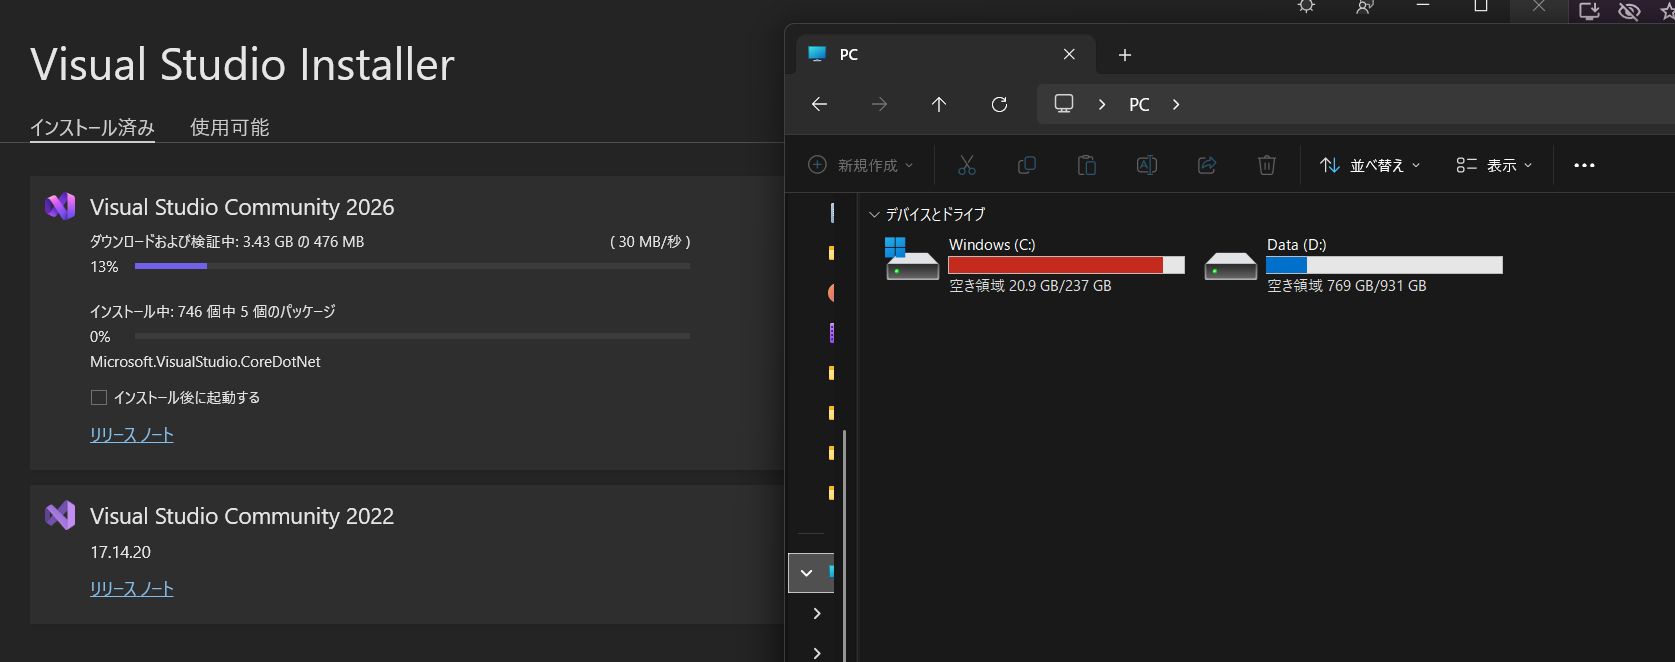Expand the navigation item below the highlighted chevron

click(x=817, y=613)
